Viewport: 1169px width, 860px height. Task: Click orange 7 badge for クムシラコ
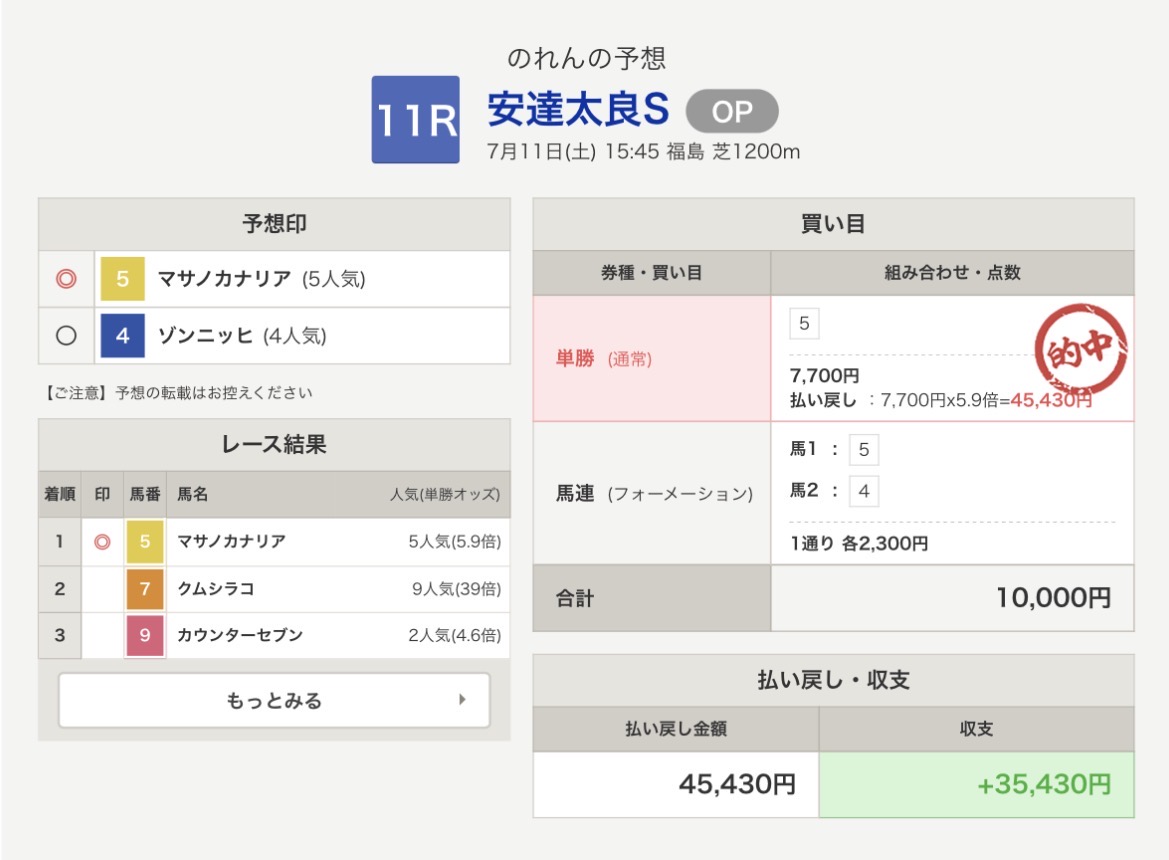tap(145, 589)
